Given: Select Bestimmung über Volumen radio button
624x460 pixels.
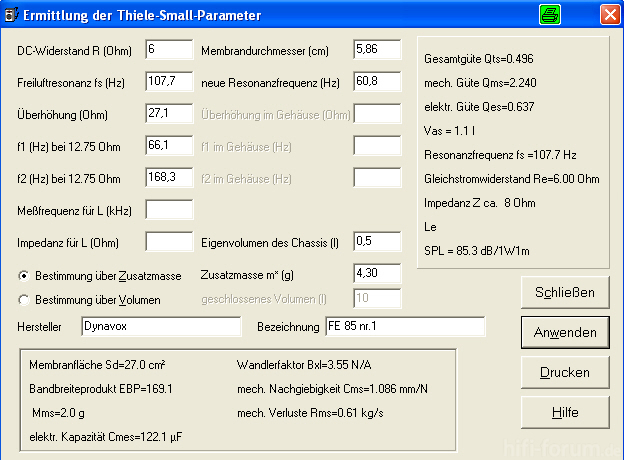Looking at the screenshot, I should [x=24, y=300].
